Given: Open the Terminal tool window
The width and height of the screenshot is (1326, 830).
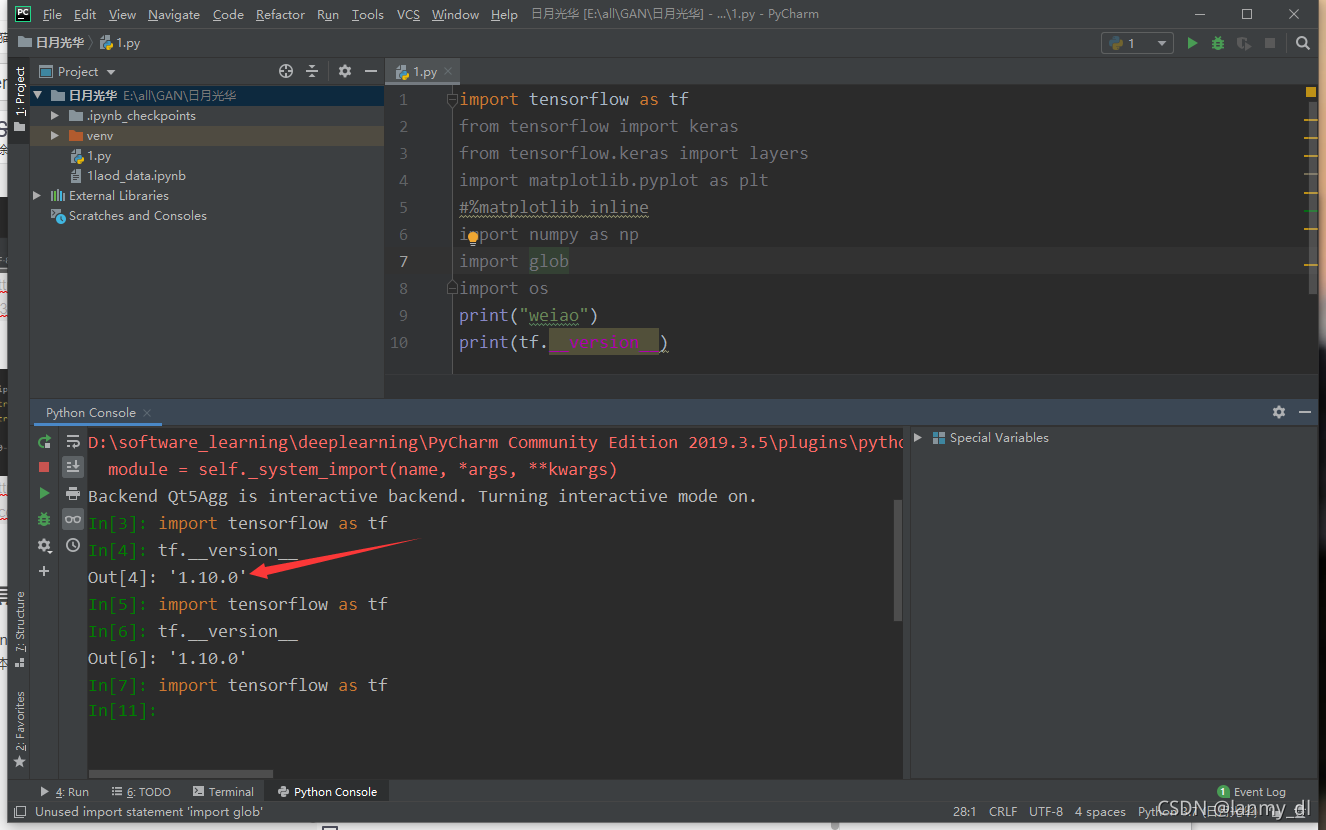Looking at the screenshot, I should click(x=224, y=792).
